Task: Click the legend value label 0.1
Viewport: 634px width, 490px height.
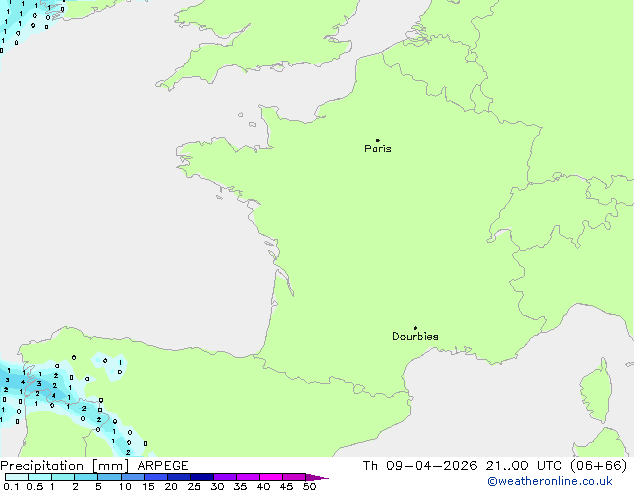Action: (x=11, y=486)
